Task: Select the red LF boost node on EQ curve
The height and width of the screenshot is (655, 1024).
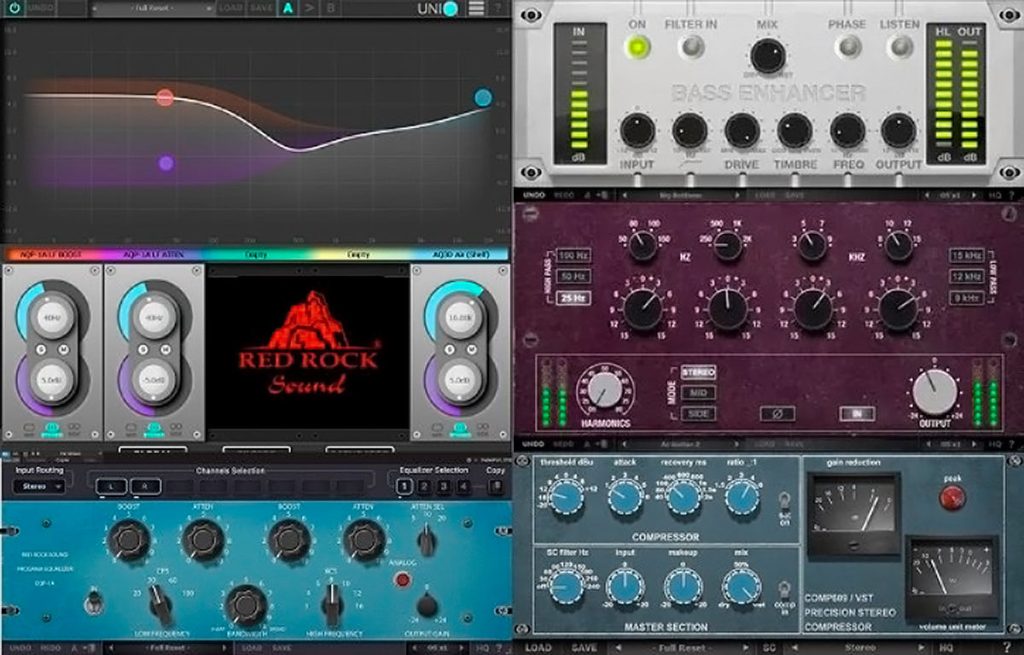Action: (x=165, y=98)
